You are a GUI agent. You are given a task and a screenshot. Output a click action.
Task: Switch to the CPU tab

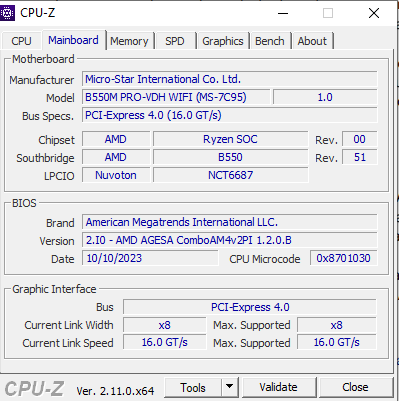(21, 41)
